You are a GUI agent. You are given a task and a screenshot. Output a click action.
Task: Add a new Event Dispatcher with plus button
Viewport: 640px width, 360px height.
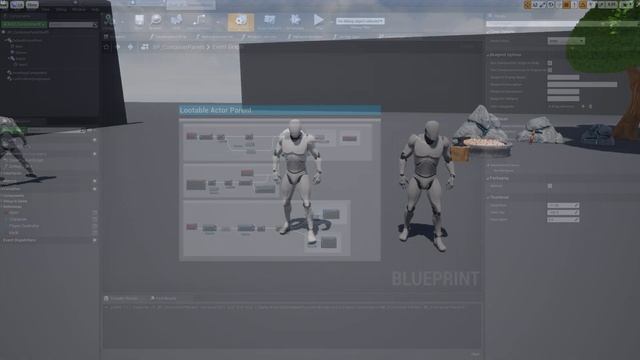(94, 240)
